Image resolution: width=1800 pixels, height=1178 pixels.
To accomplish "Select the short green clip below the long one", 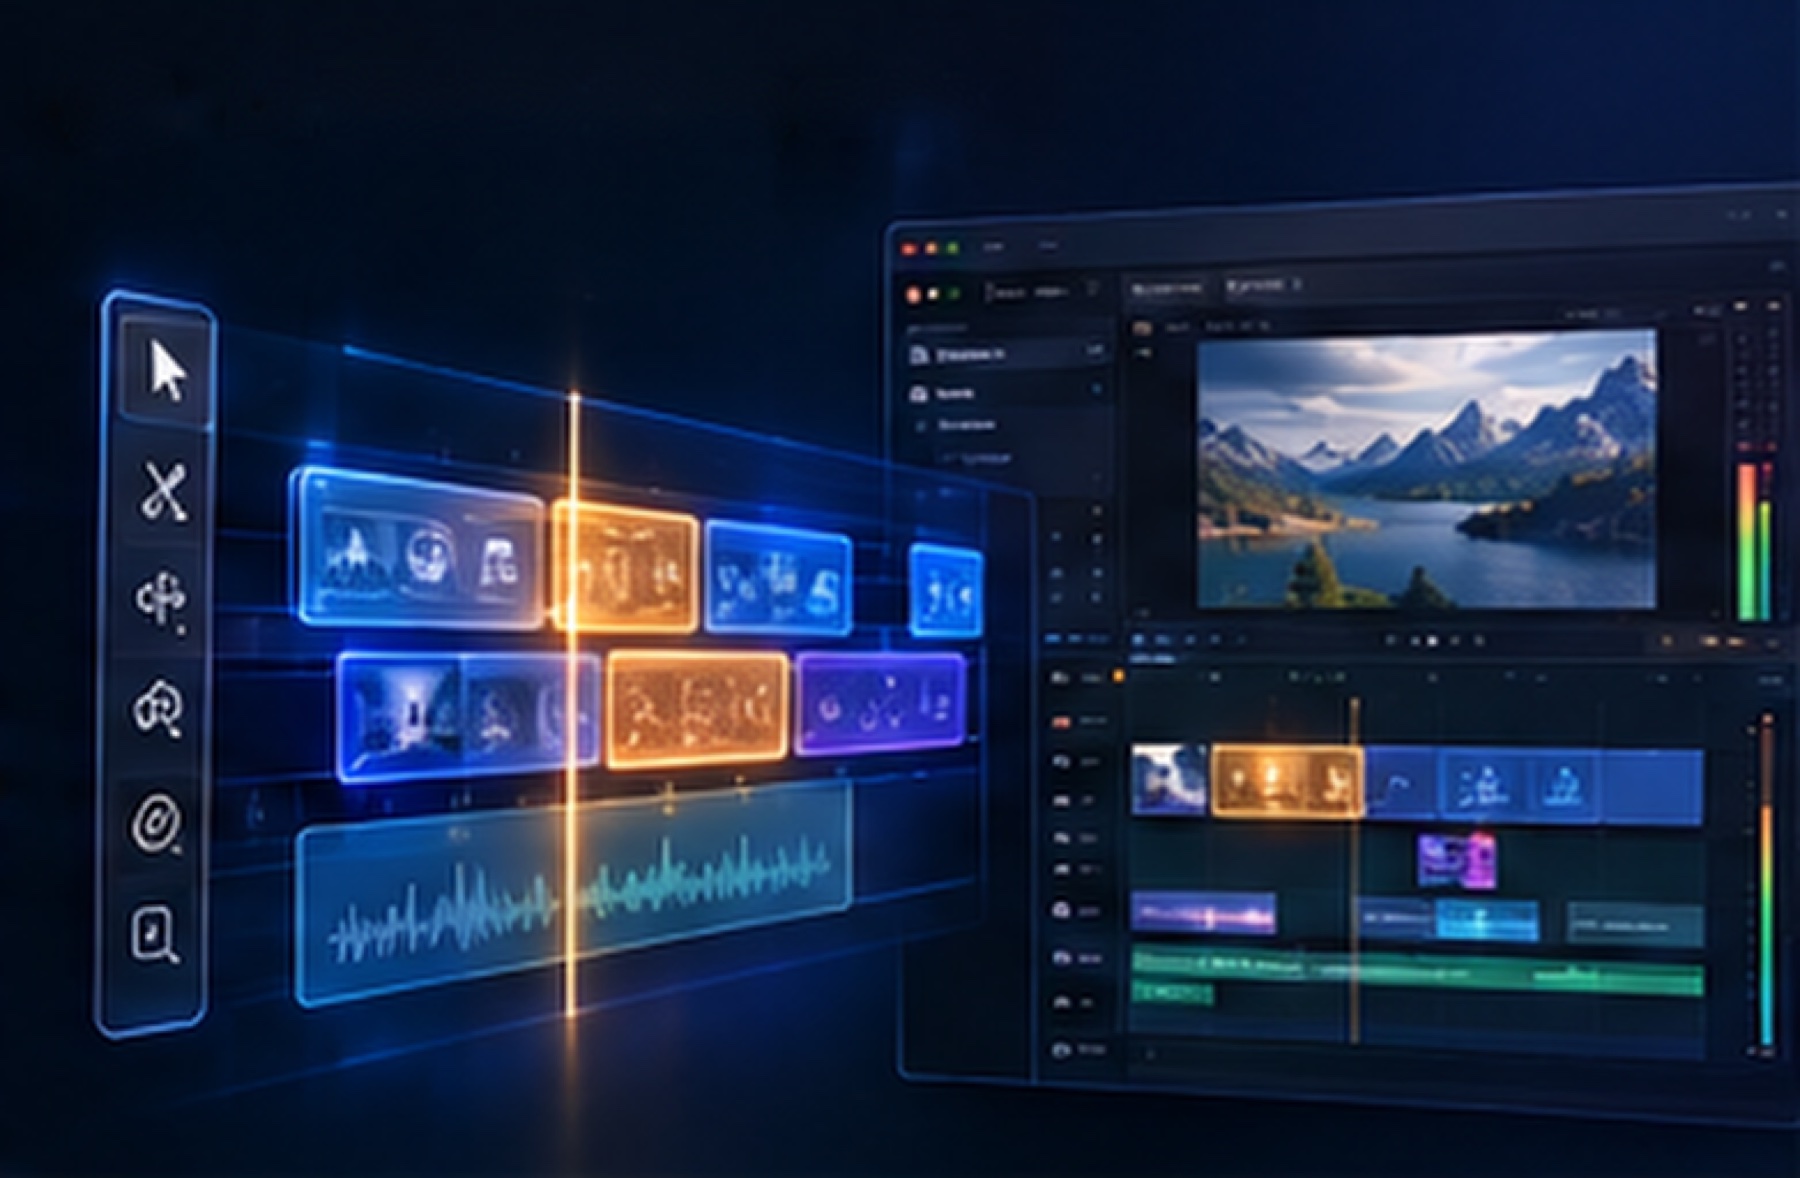I will (x=1172, y=992).
